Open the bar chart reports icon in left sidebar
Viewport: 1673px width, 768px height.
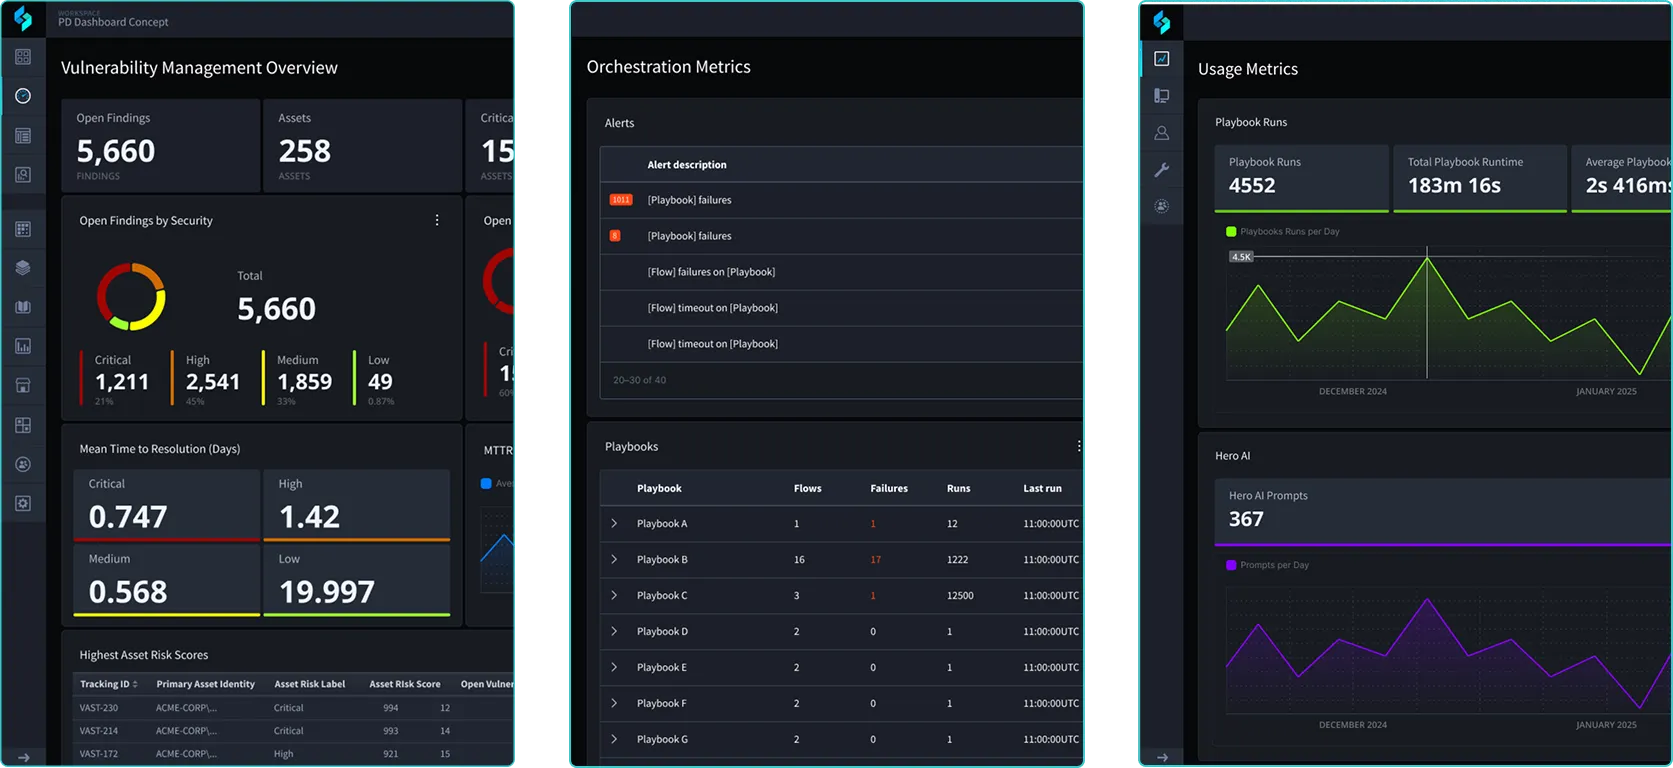coord(23,346)
